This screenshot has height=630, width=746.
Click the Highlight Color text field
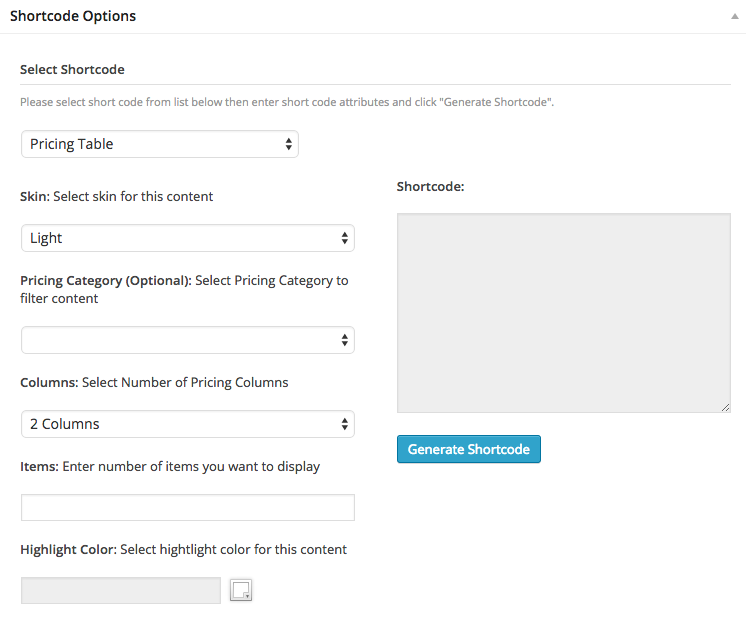[120, 590]
